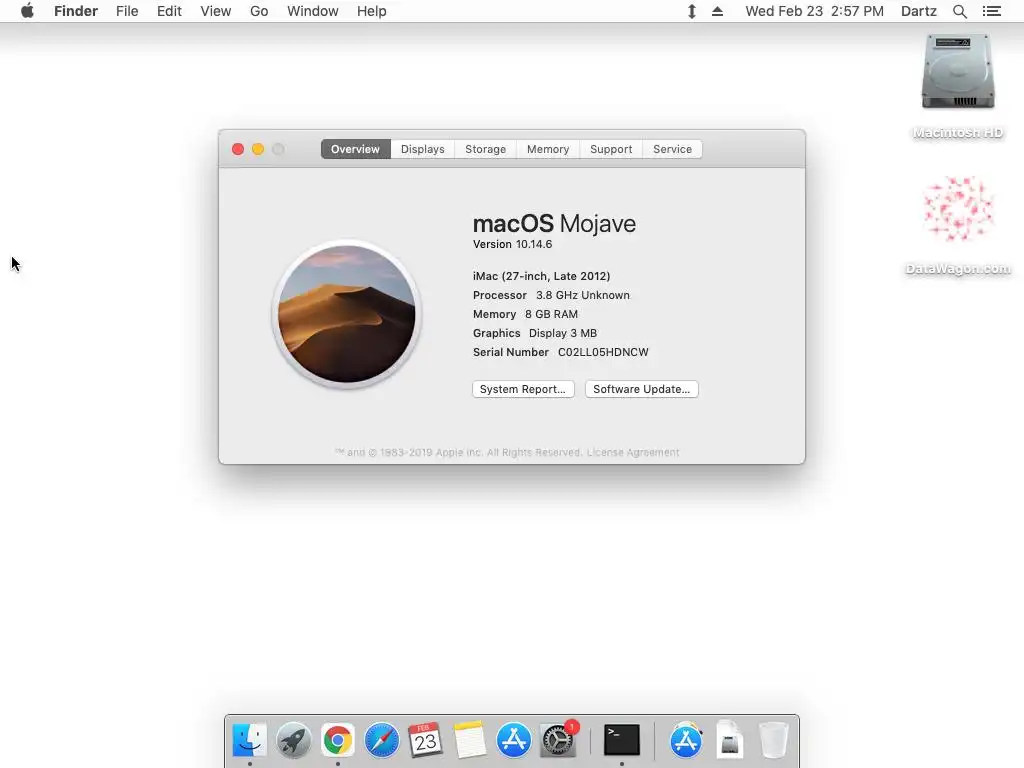Open the File menu
This screenshot has width=1024, height=768.
[x=127, y=11]
